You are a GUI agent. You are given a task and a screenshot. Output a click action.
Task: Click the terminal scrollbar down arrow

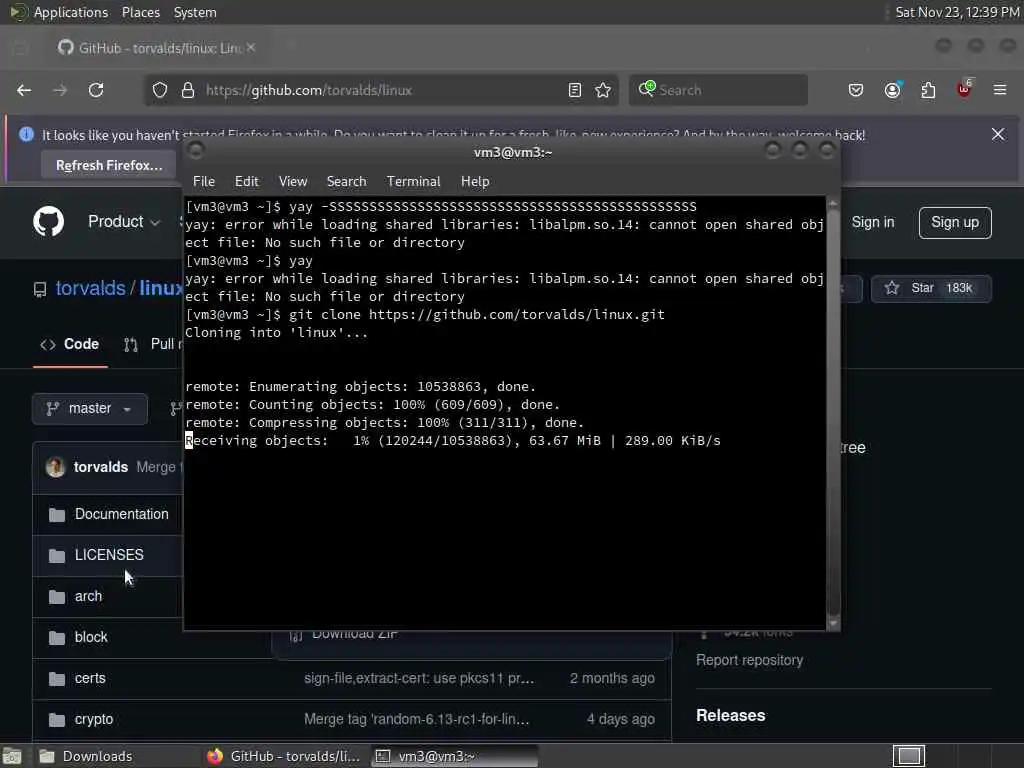833,624
